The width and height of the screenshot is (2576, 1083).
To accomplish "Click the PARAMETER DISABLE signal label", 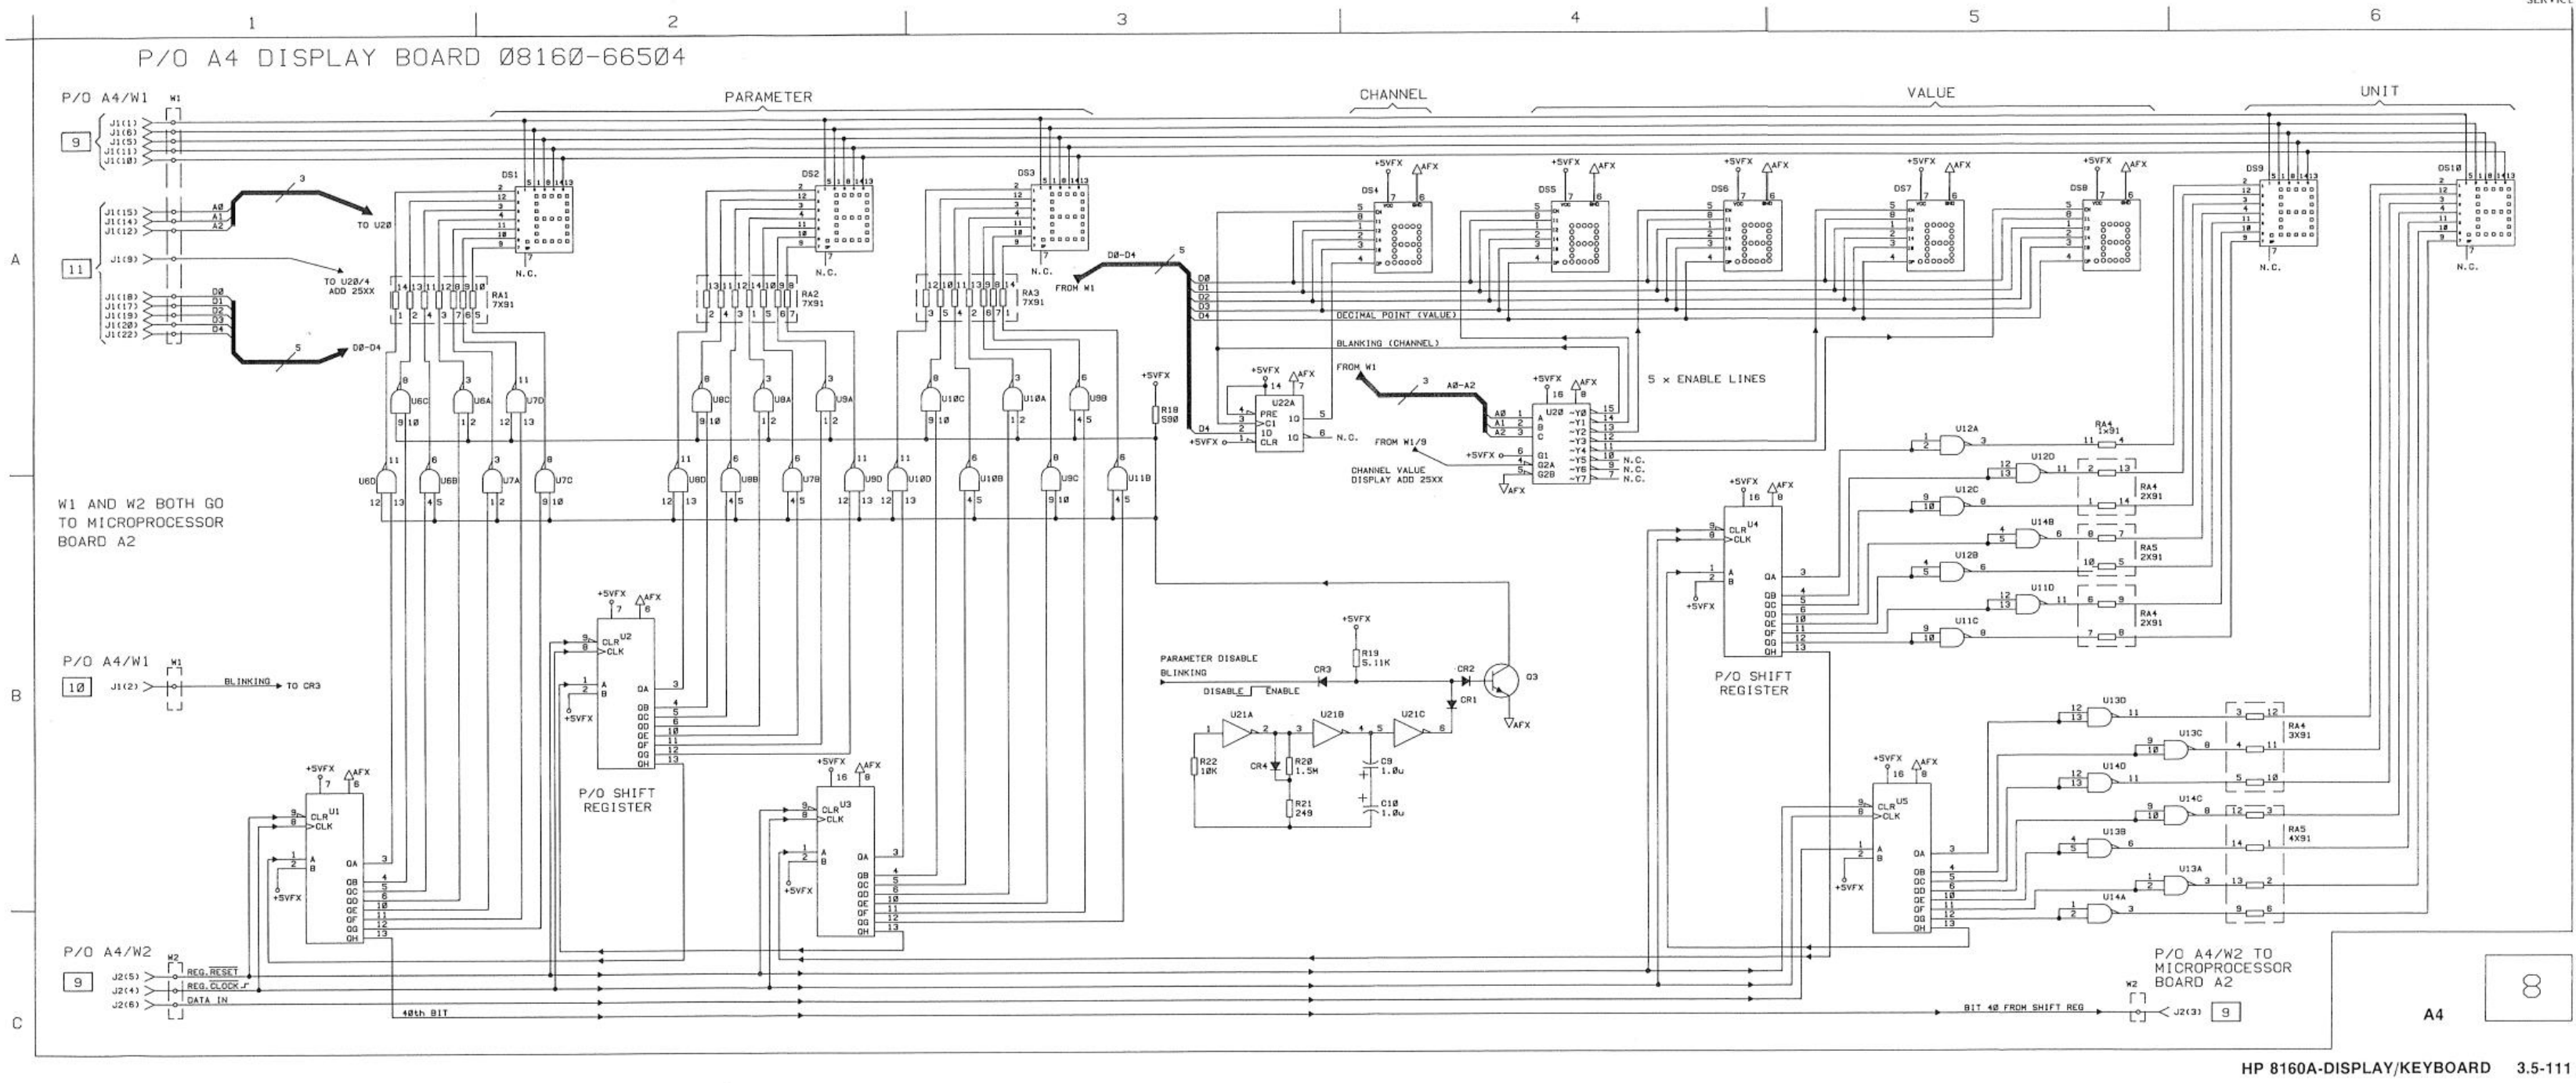I will (x=1208, y=659).
